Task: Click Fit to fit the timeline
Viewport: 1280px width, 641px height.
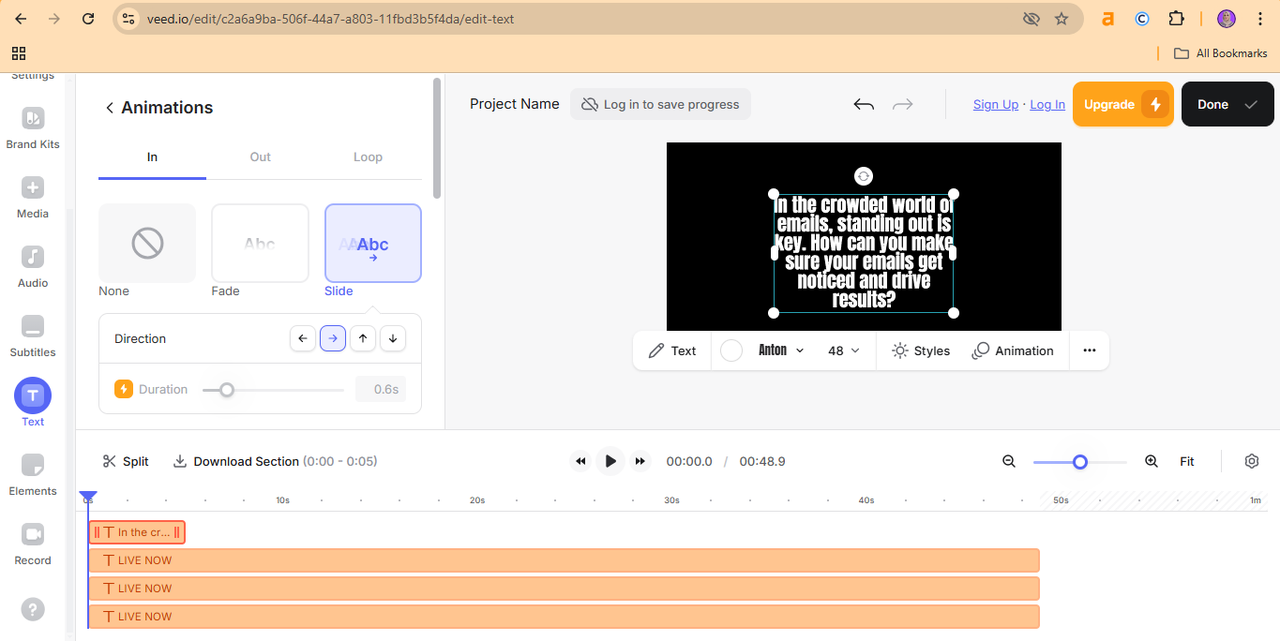Action: point(1187,461)
